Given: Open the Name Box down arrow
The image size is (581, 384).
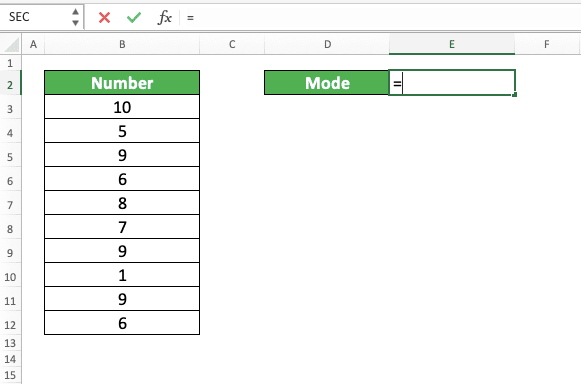Looking at the screenshot, I should 75,23.
